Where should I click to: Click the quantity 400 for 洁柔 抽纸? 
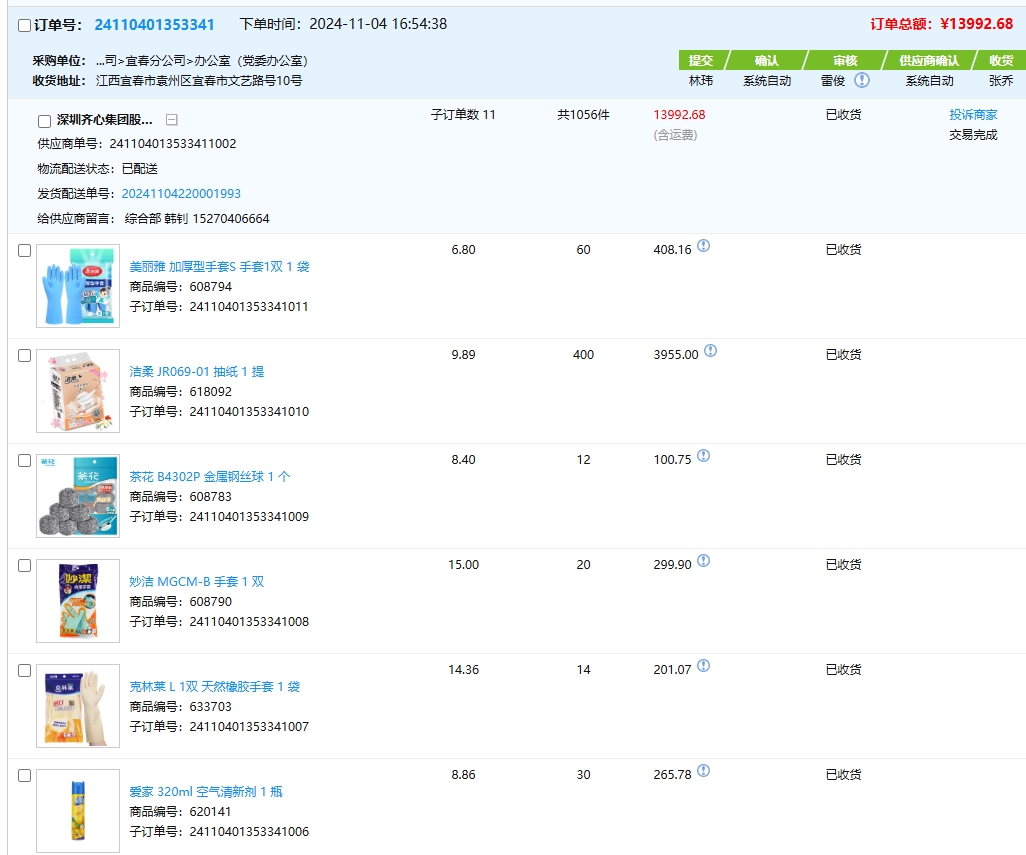point(583,355)
